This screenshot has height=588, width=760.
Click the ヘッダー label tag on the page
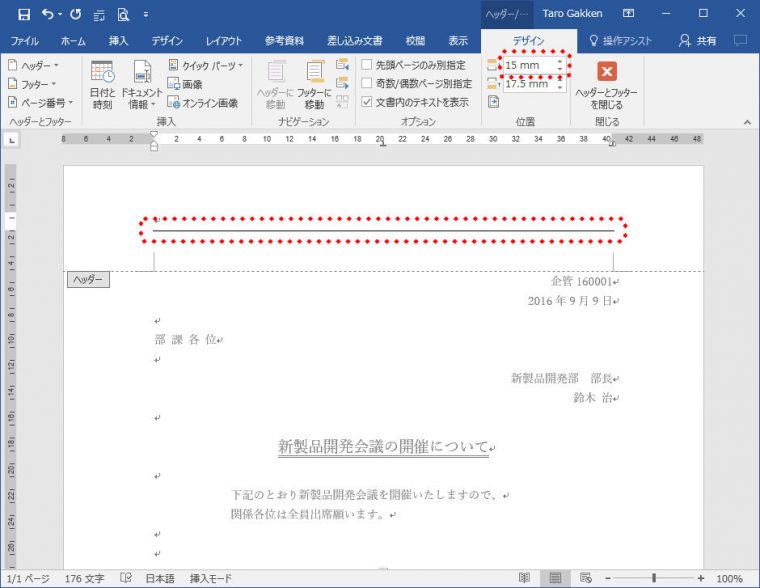(x=88, y=280)
